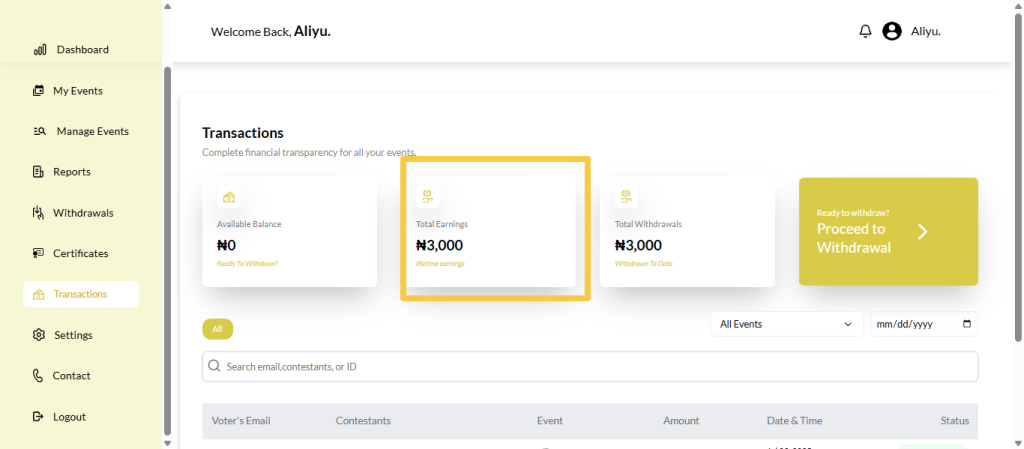Image resolution: width=1024 pixels, height=449 pixels.
Task: Click the Total Withdrawals card icon
Action: point(626,197)
